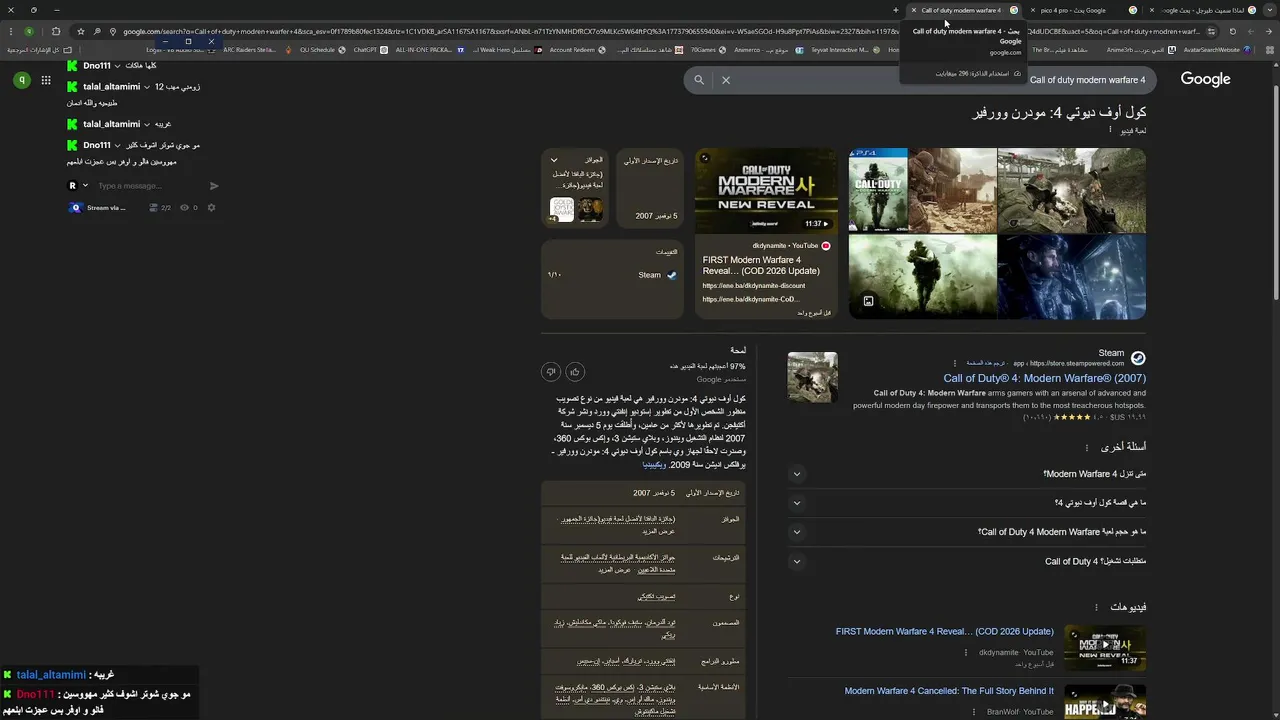This screenshot has height=720, width=1280.
Task: Open the PS4 Call of Duty cover image
Action: point(878,190)
